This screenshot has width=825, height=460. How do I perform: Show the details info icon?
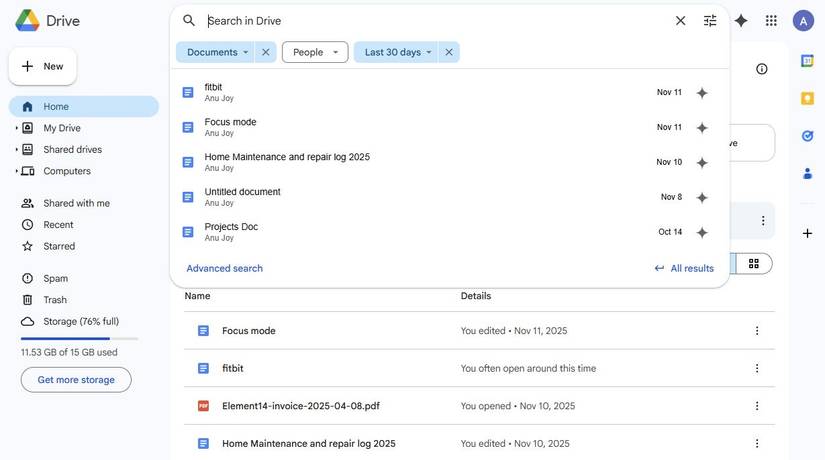pos(761,69)
